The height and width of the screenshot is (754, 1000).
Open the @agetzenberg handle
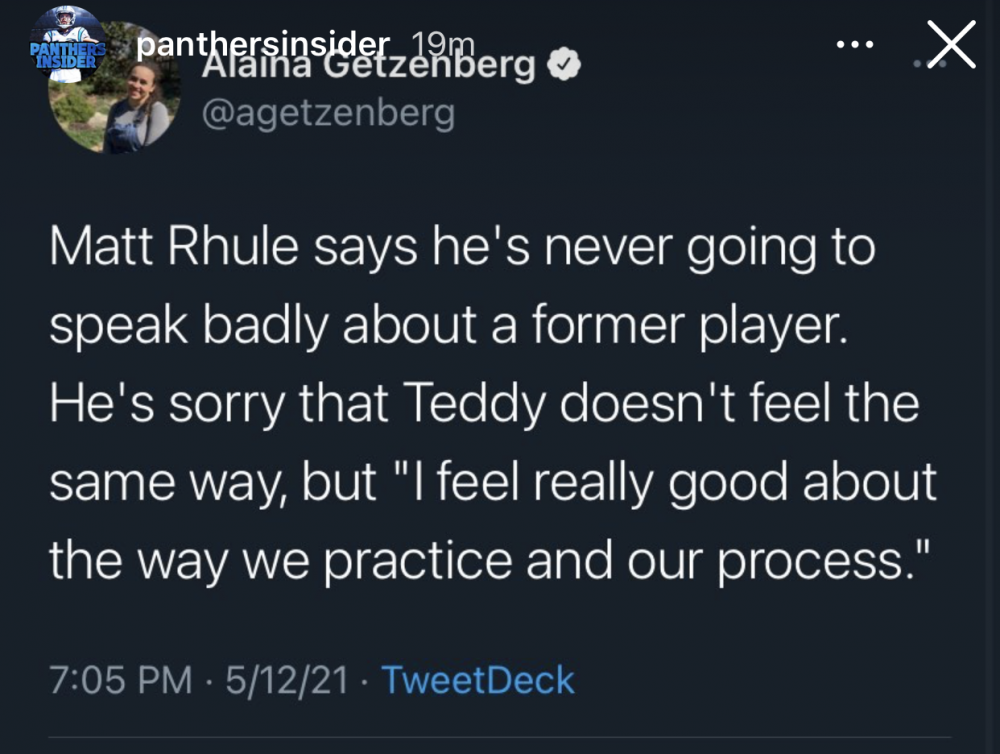(x=327, y=113)
